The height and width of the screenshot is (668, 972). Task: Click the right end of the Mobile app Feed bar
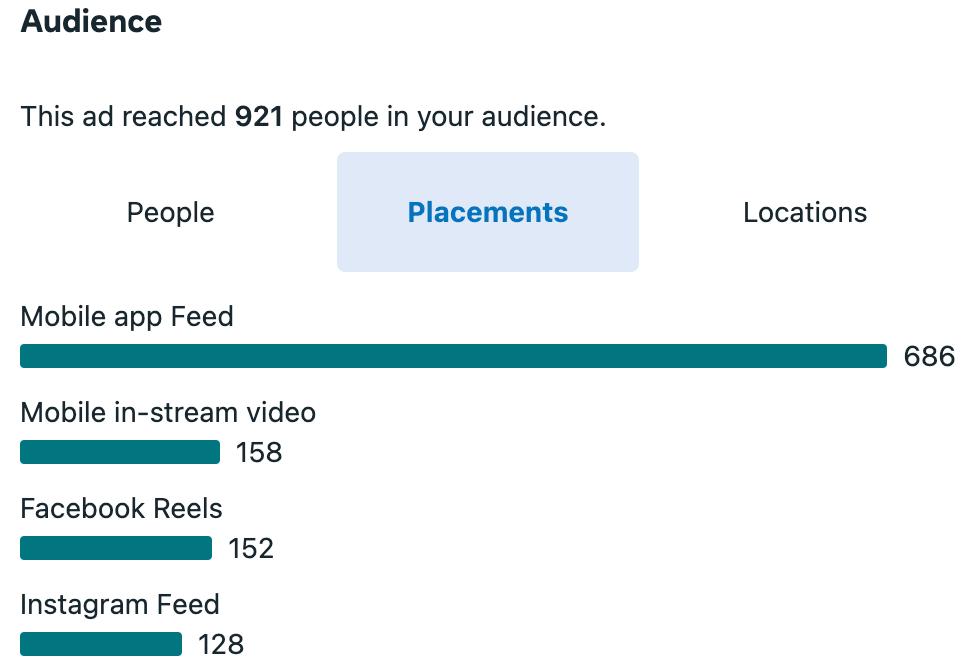click(878, 356)
